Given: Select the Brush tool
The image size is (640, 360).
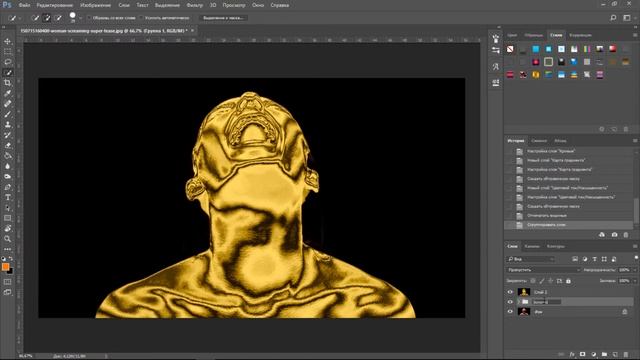Looking at the screenshot, I should coord(8,114).
